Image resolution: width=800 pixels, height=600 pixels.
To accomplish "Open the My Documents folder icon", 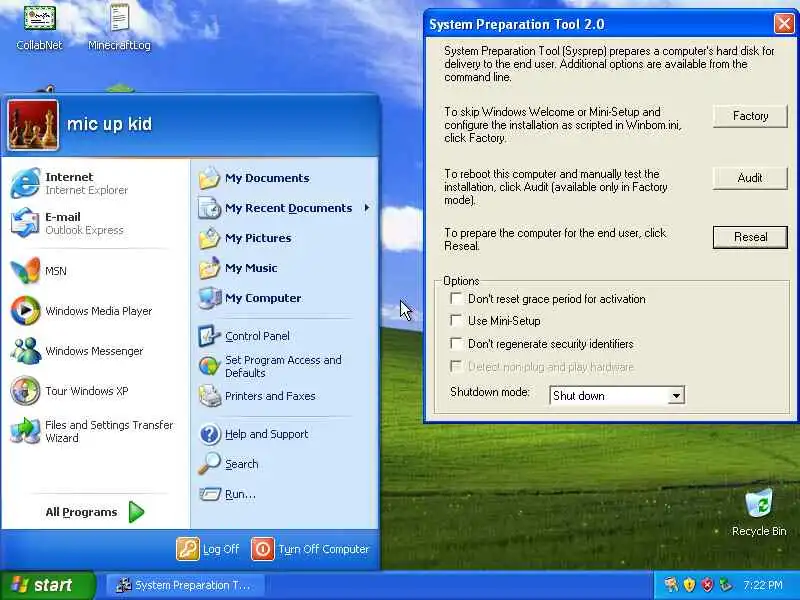I will point(209,178).
